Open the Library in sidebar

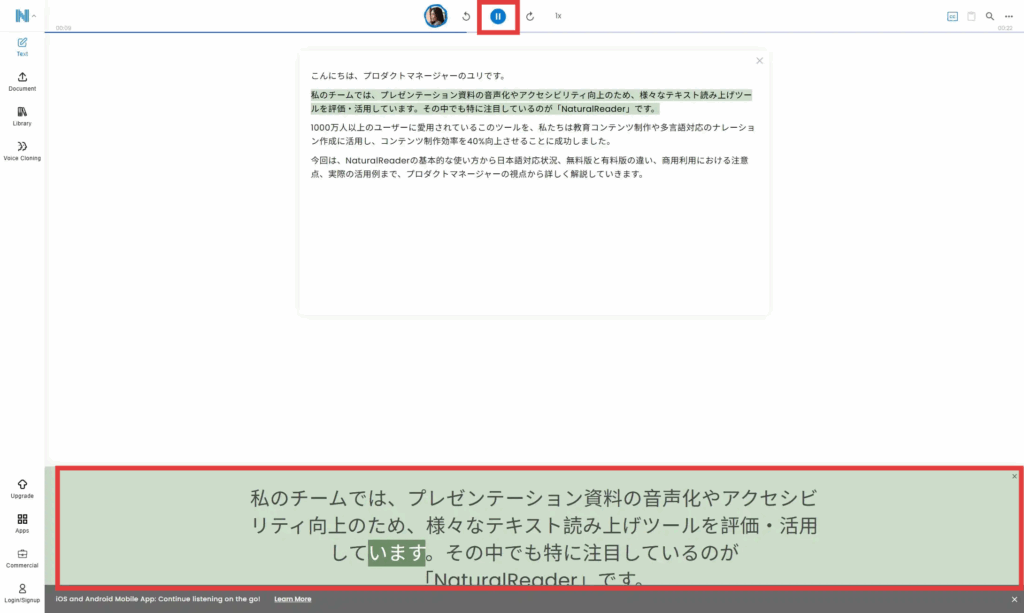pos(22,116)
